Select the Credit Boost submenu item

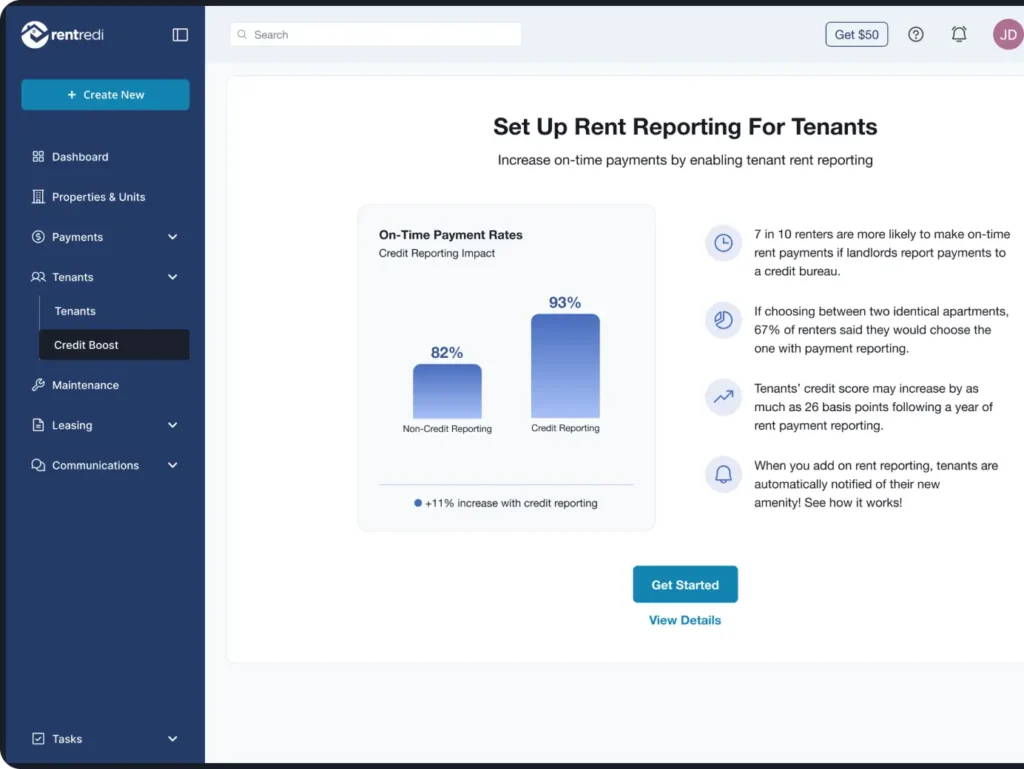[87, 345]
